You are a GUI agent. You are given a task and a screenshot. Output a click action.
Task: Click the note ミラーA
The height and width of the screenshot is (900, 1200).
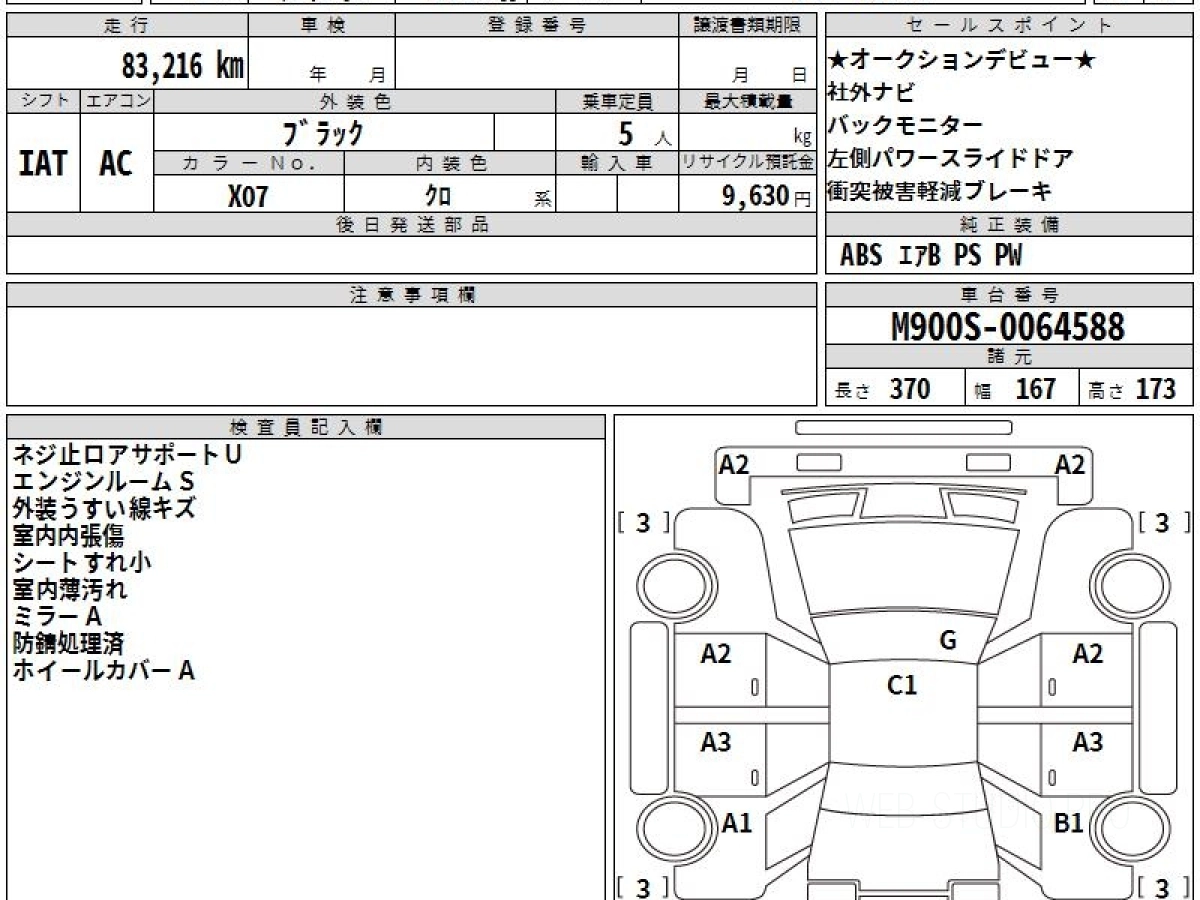click(x=57, y=616)
